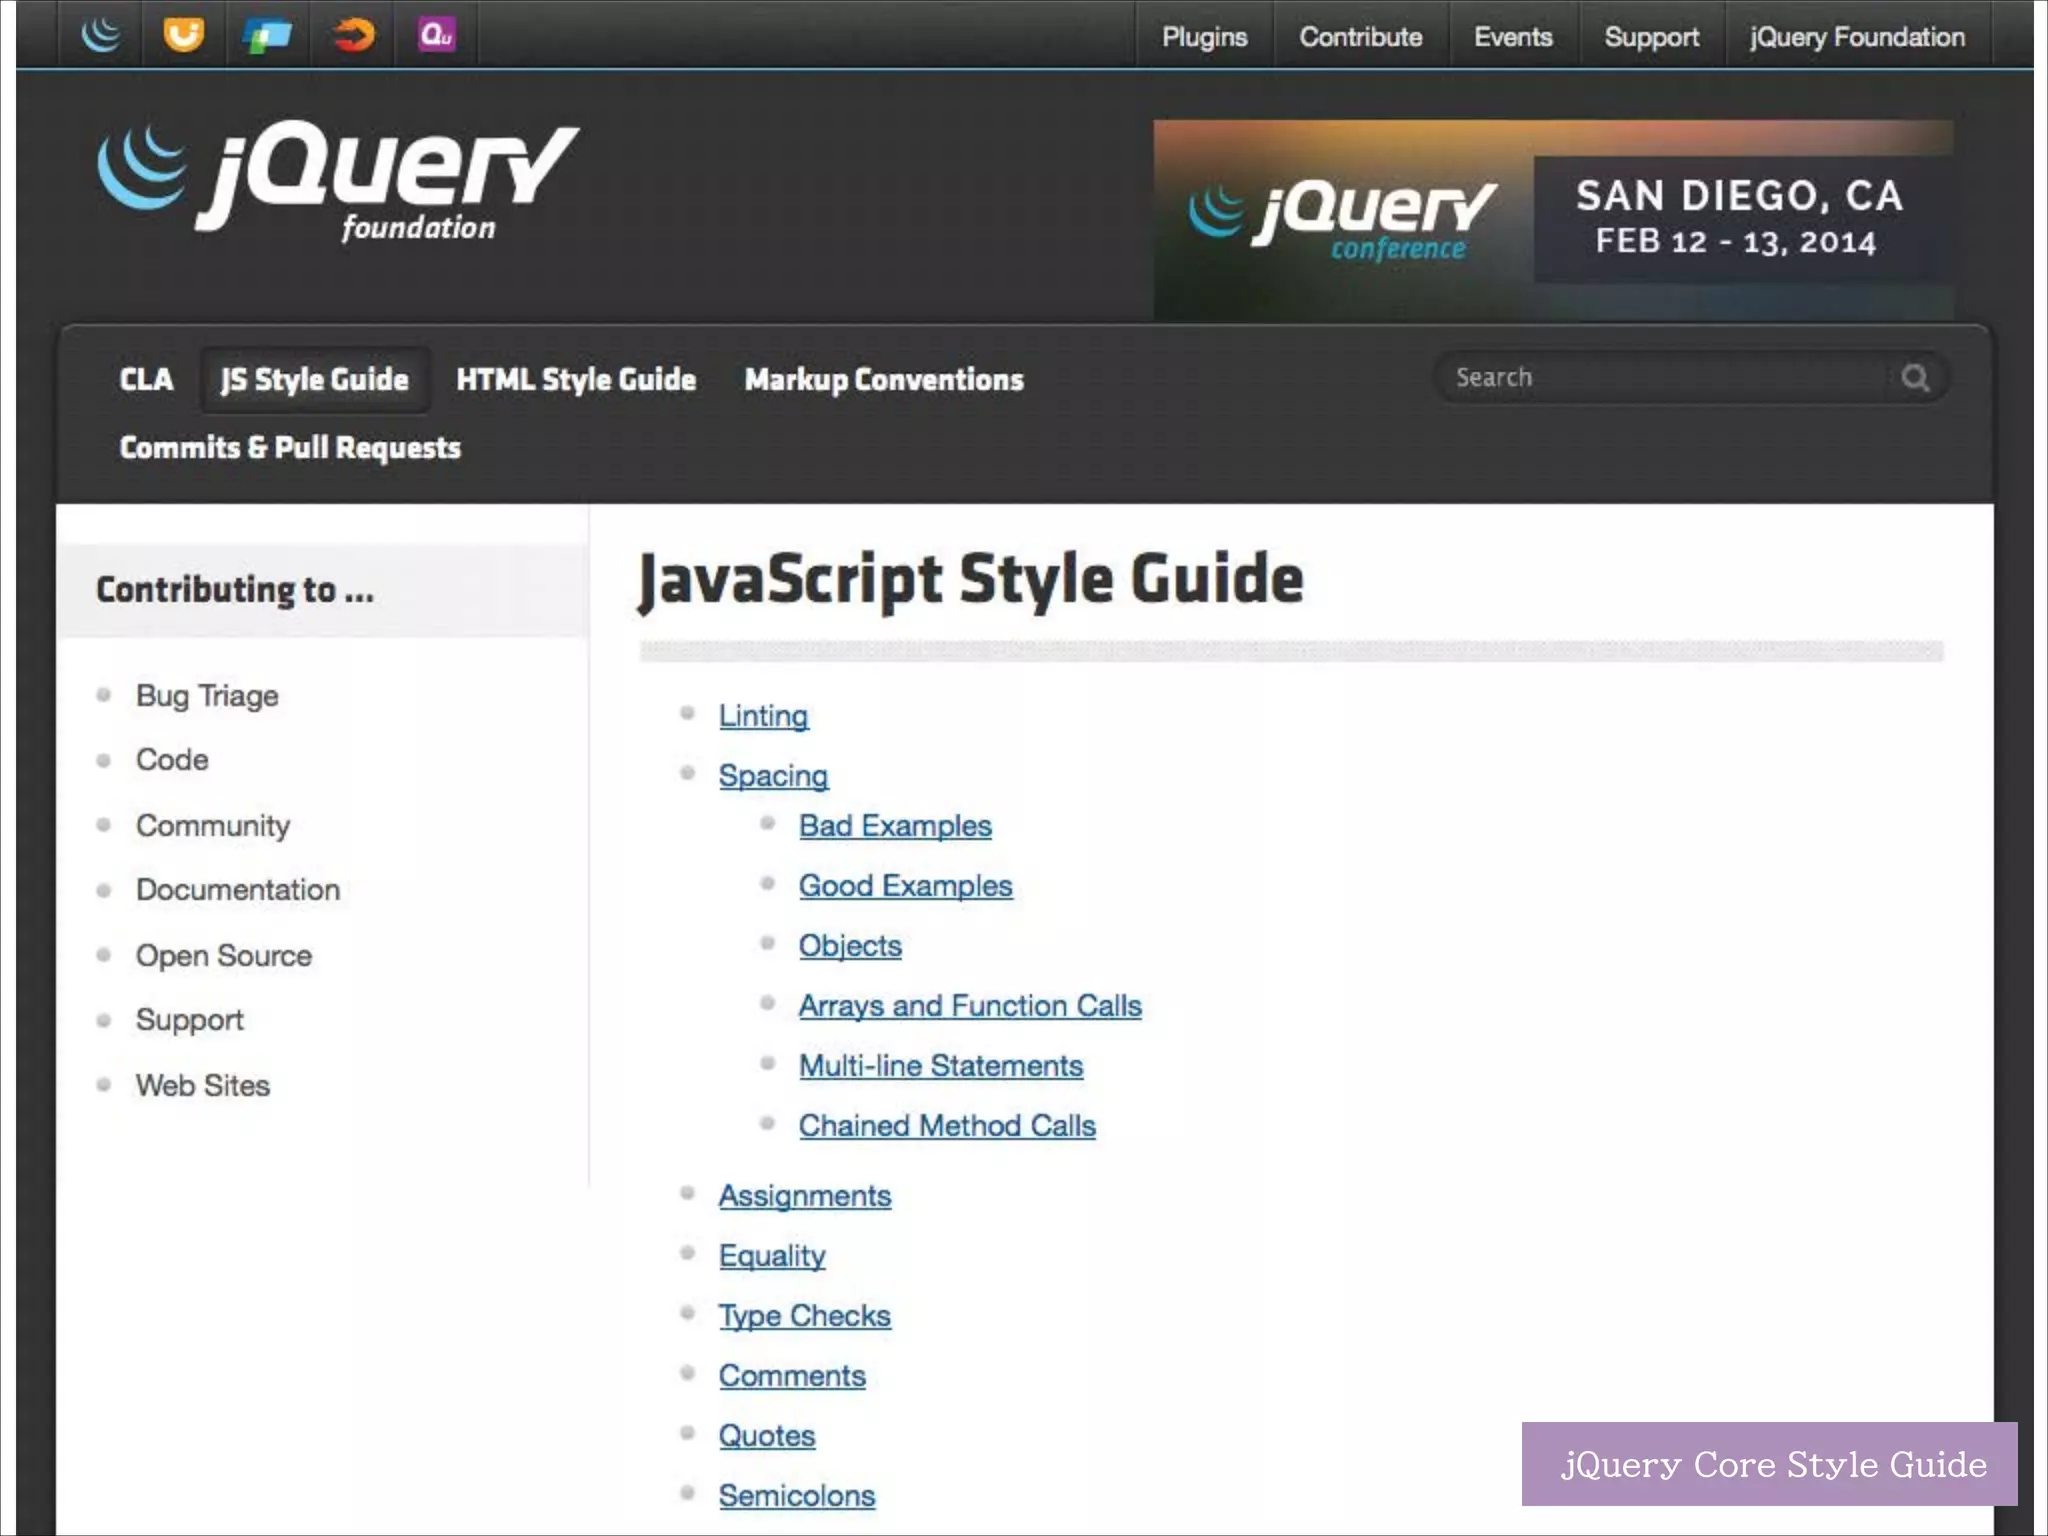Open the jQuery conference San Diego banner
Screen dimensions: 2048x1536
pos(1553,220)
